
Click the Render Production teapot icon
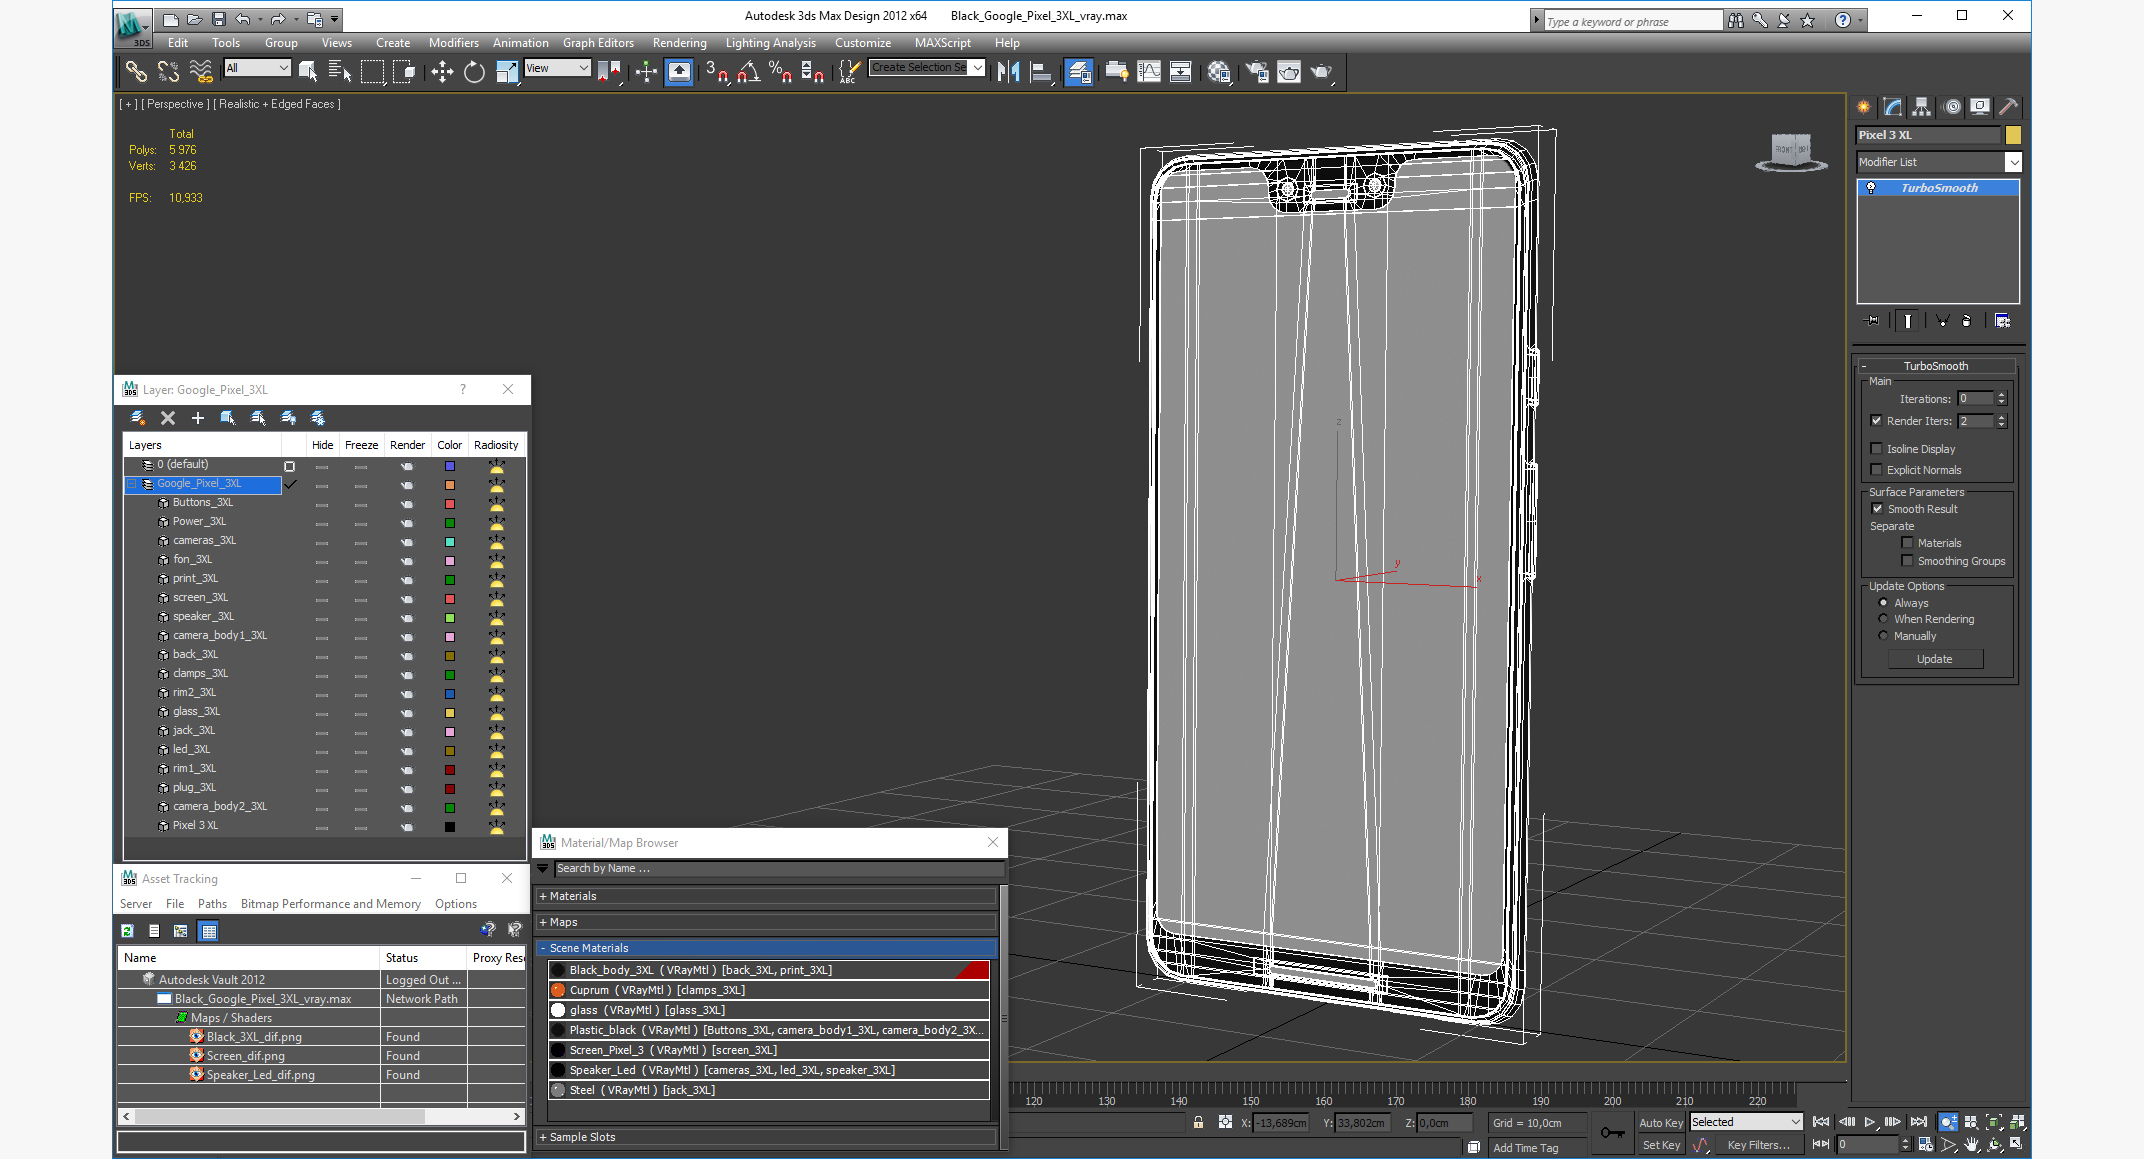point(1322,71)
